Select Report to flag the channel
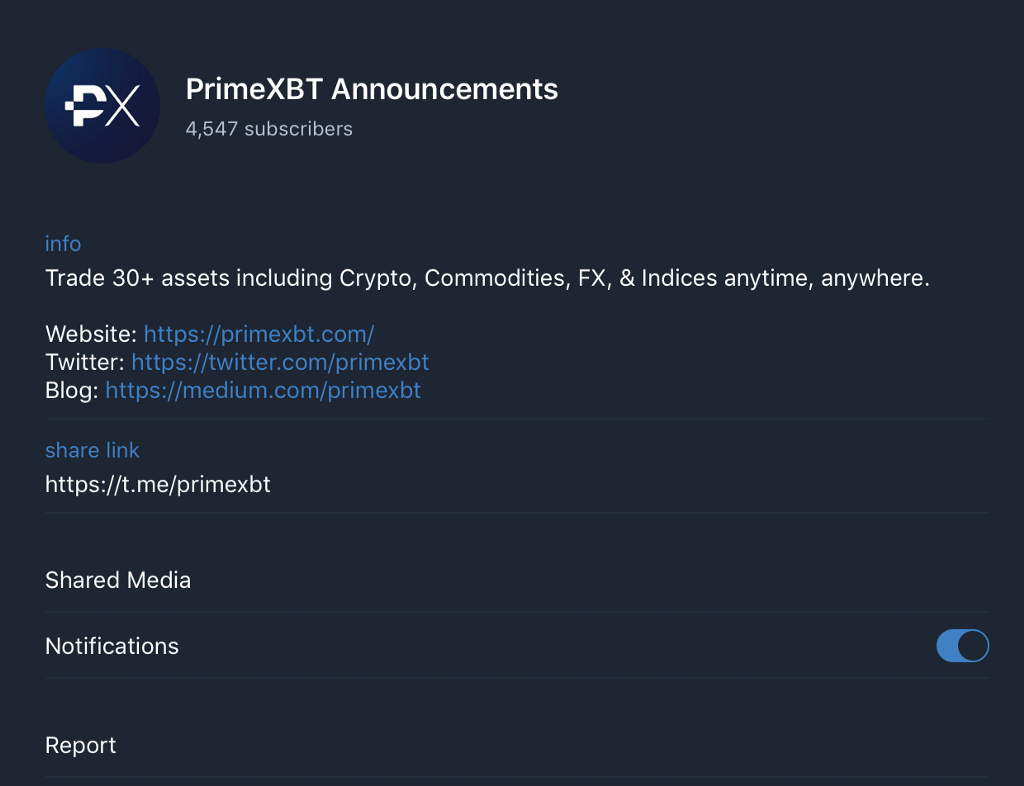The height and width of the screenshot is (786, 1024). point(80,745)
